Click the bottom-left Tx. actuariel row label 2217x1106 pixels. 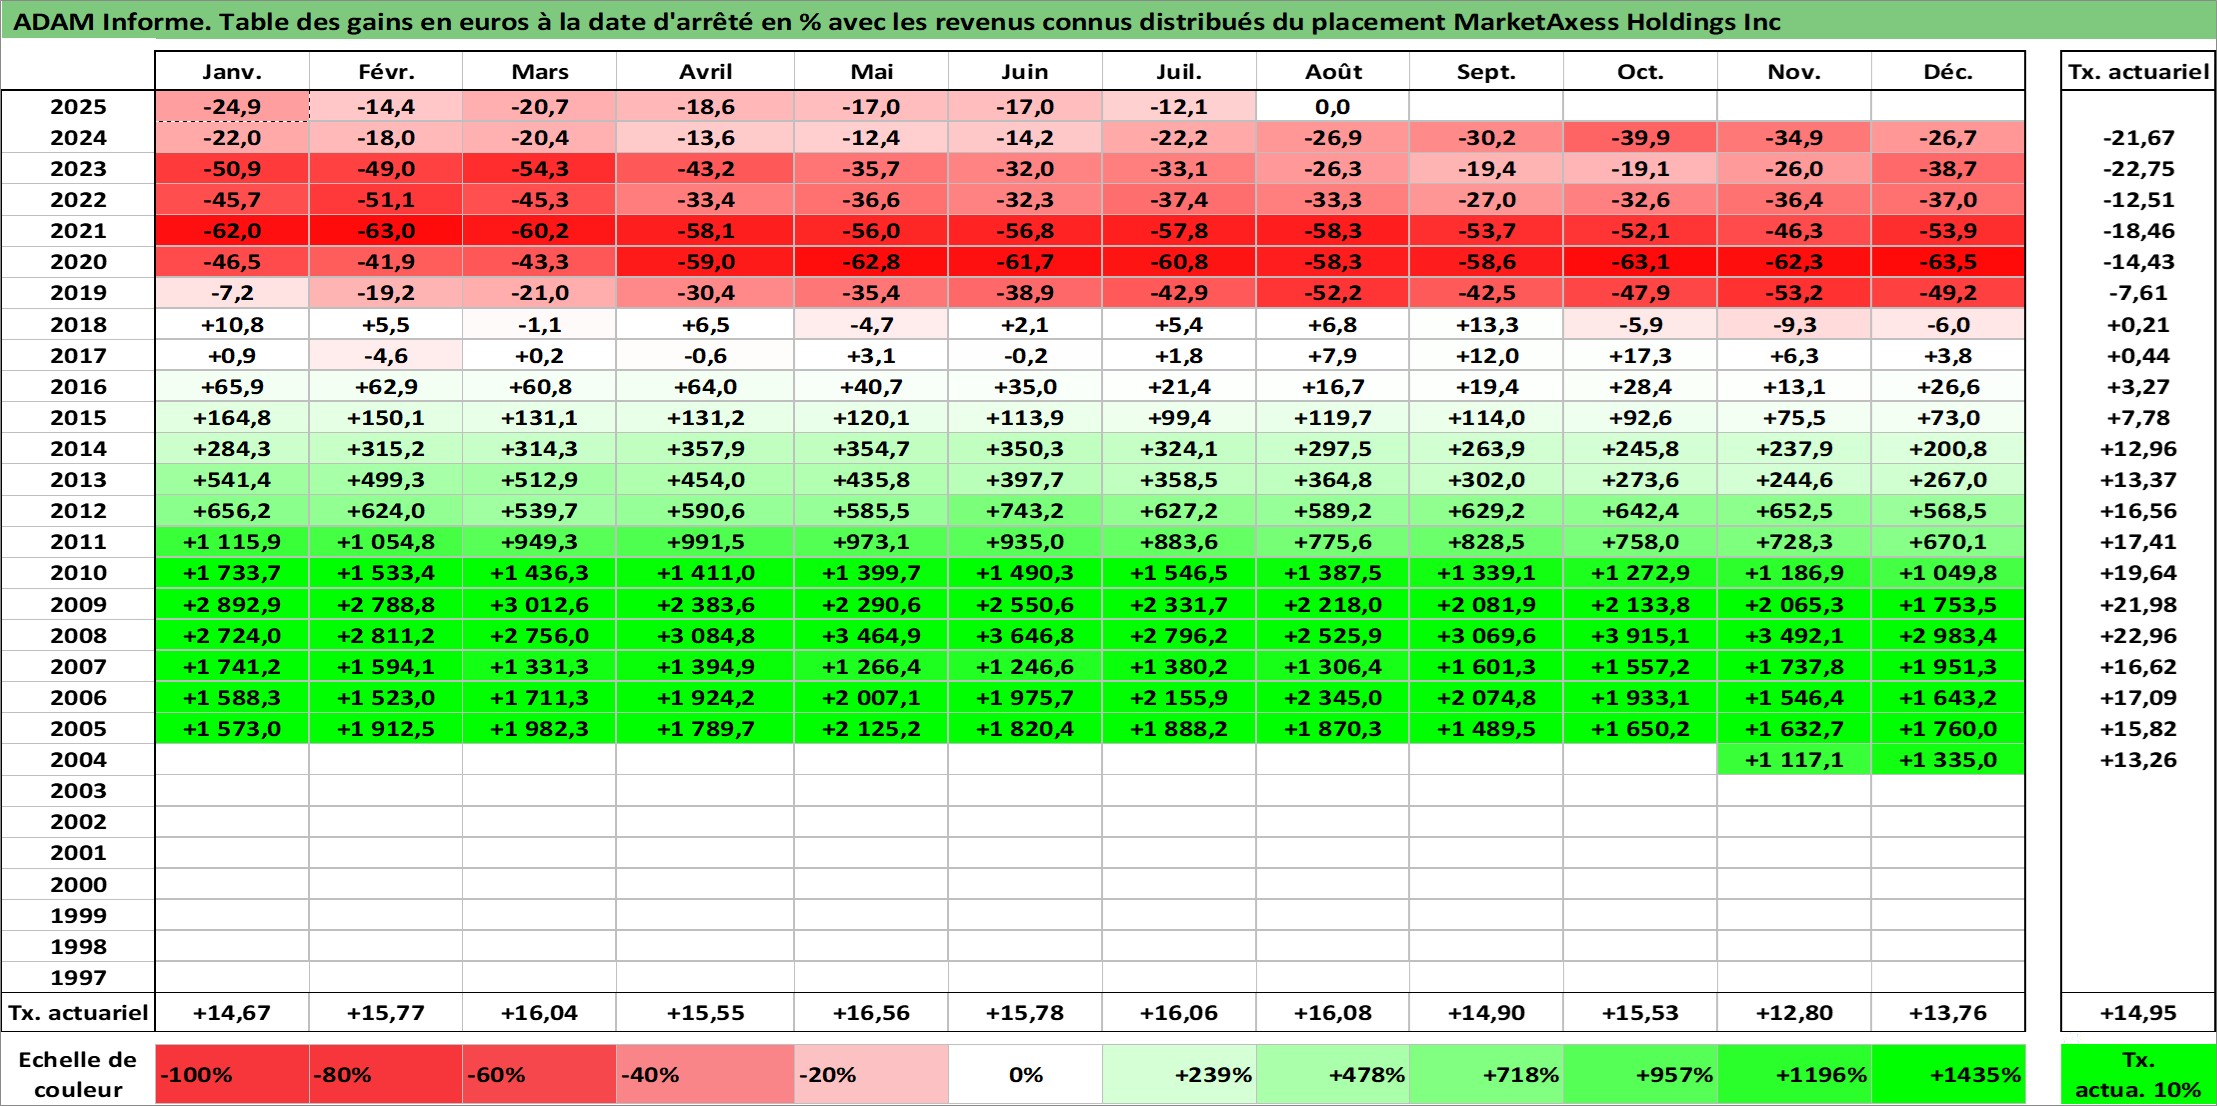pos(78,1013)
